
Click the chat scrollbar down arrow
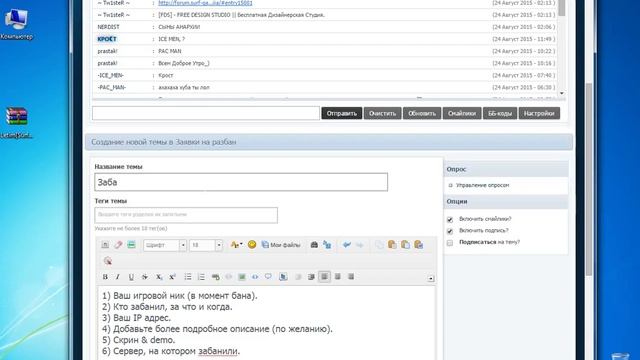(x=562, y=93)
